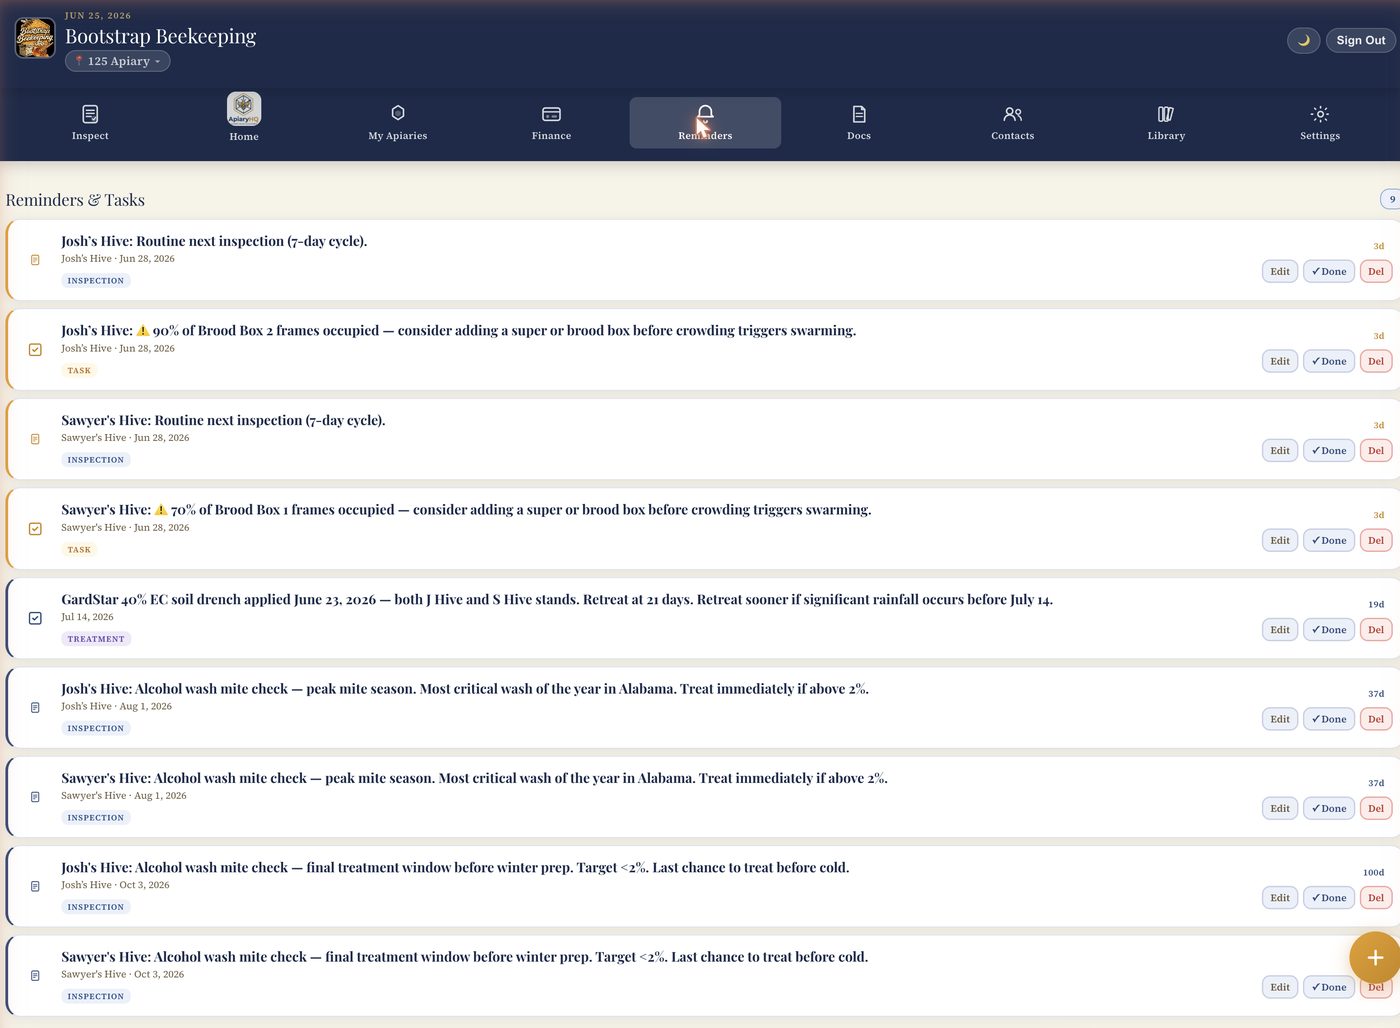The image size is (1400, 1028).
Task: Edit Sawyer's Hive routine inspection reminder
Action: point(1280,450)
